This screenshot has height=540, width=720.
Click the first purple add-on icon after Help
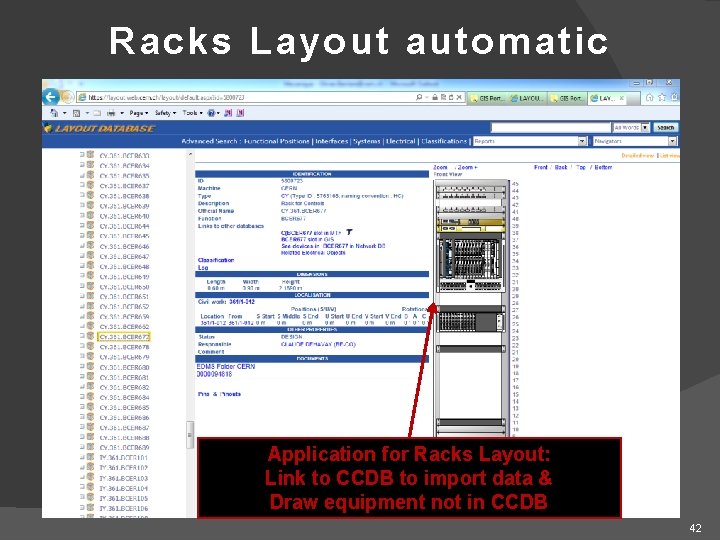(228, 113)
